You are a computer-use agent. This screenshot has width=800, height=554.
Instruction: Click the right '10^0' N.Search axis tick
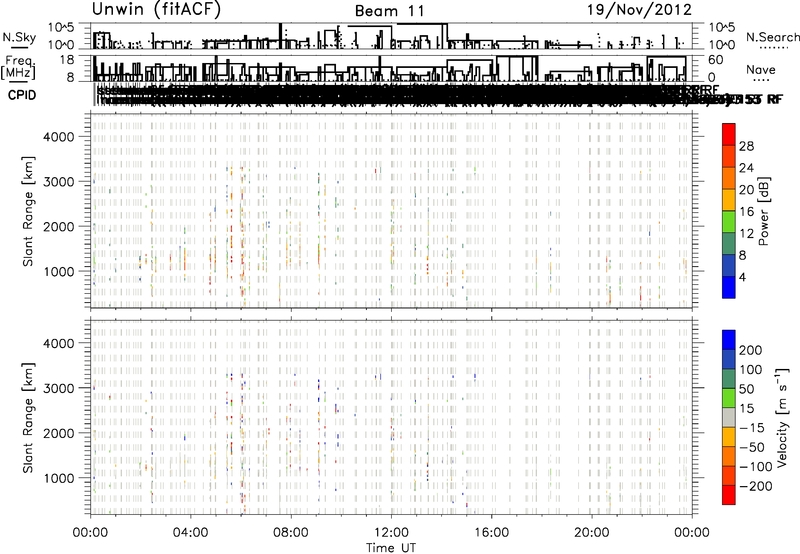point(722,45)
